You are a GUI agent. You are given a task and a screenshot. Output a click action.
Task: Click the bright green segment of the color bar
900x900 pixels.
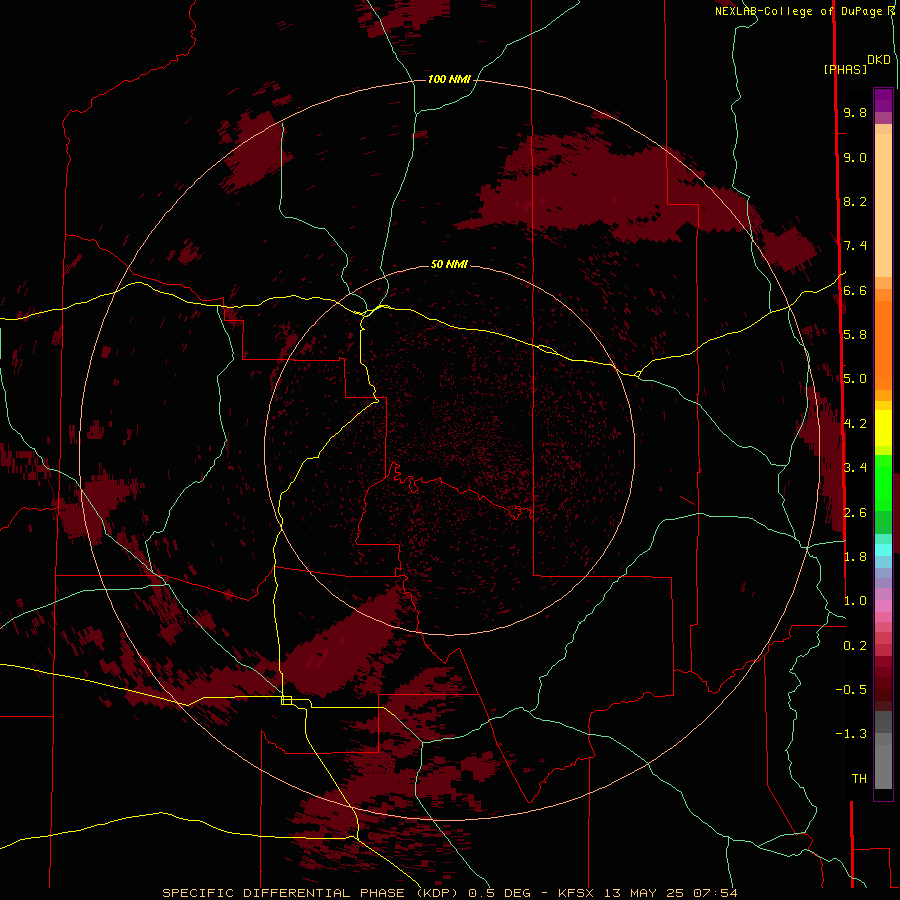coord(883,482)
